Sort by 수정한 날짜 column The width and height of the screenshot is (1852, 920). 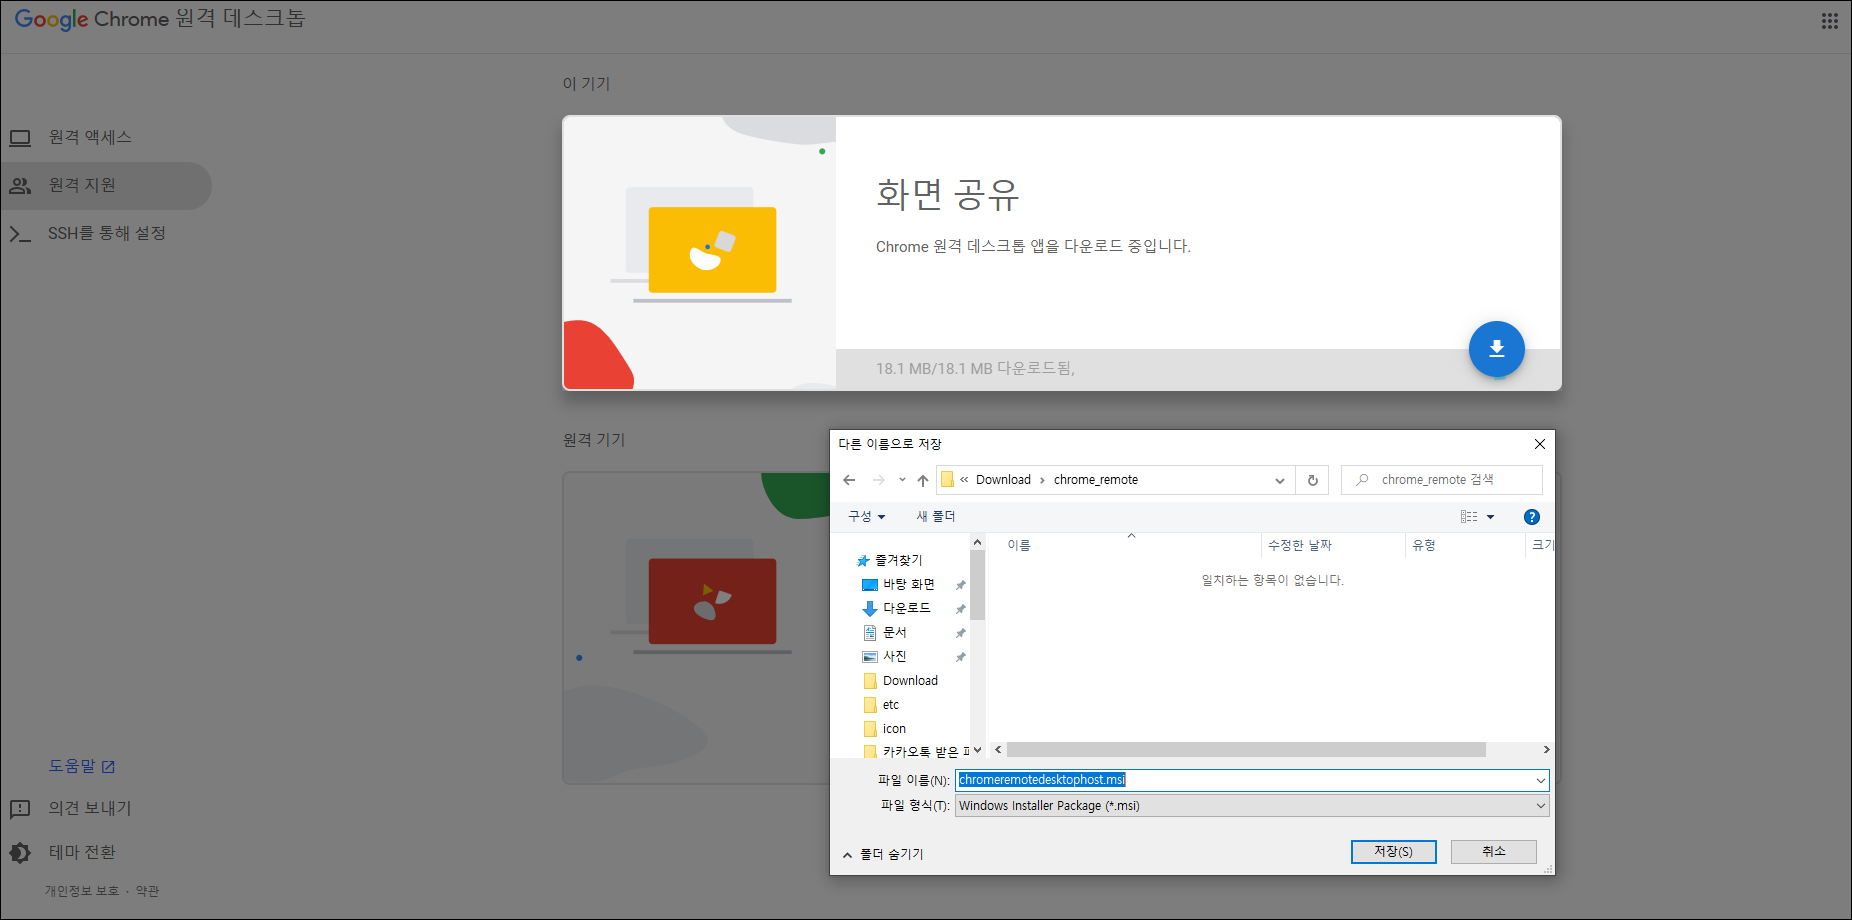(x=1299, y=545)
